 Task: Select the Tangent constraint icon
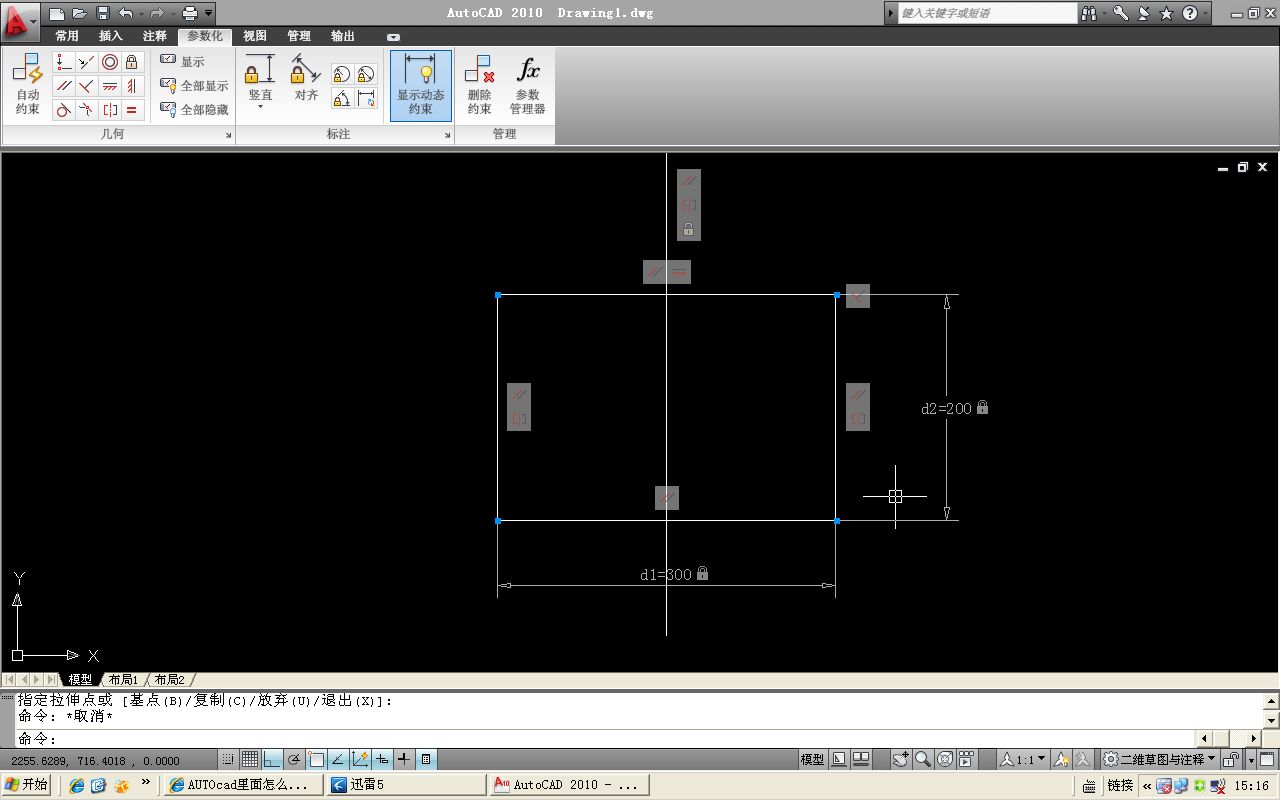coord(63,110)
